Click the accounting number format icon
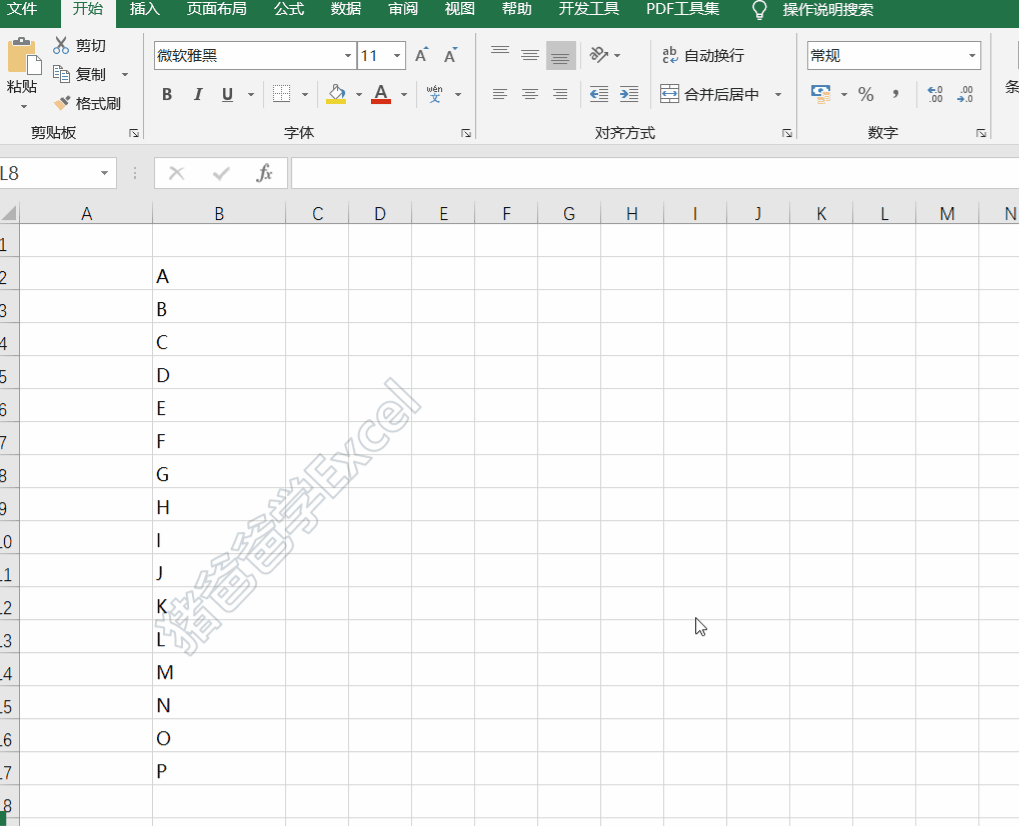1019x826 pixels. [821, 94]
